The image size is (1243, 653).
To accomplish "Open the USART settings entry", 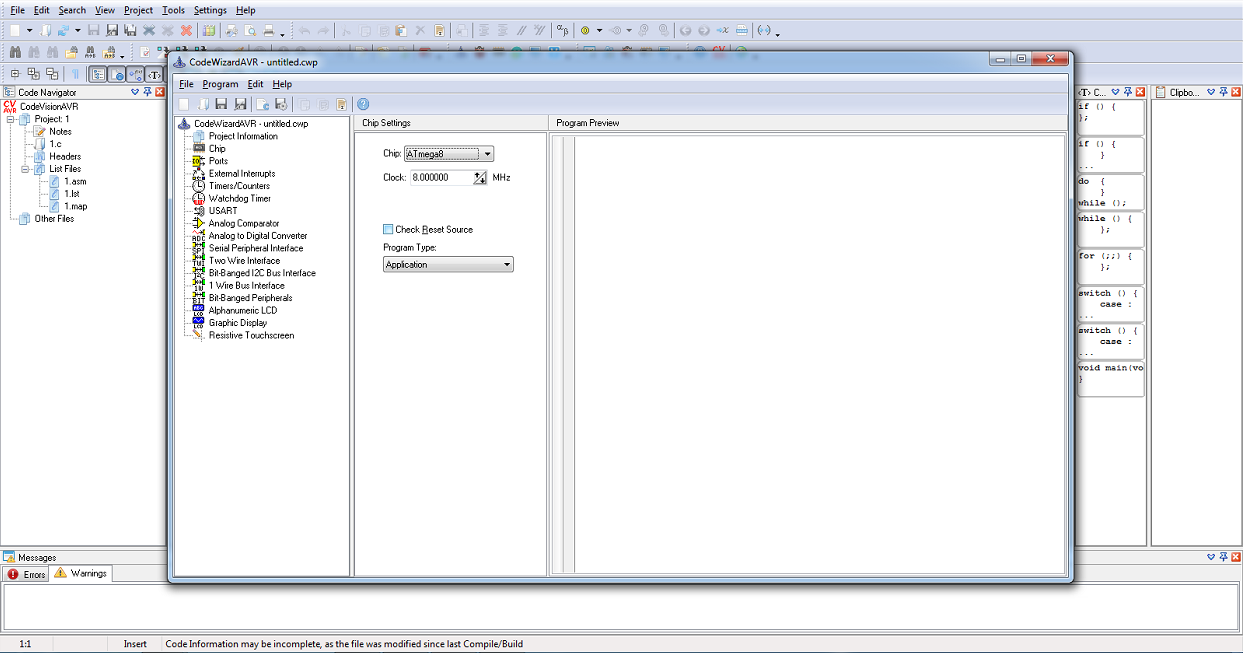I will 223,211.
